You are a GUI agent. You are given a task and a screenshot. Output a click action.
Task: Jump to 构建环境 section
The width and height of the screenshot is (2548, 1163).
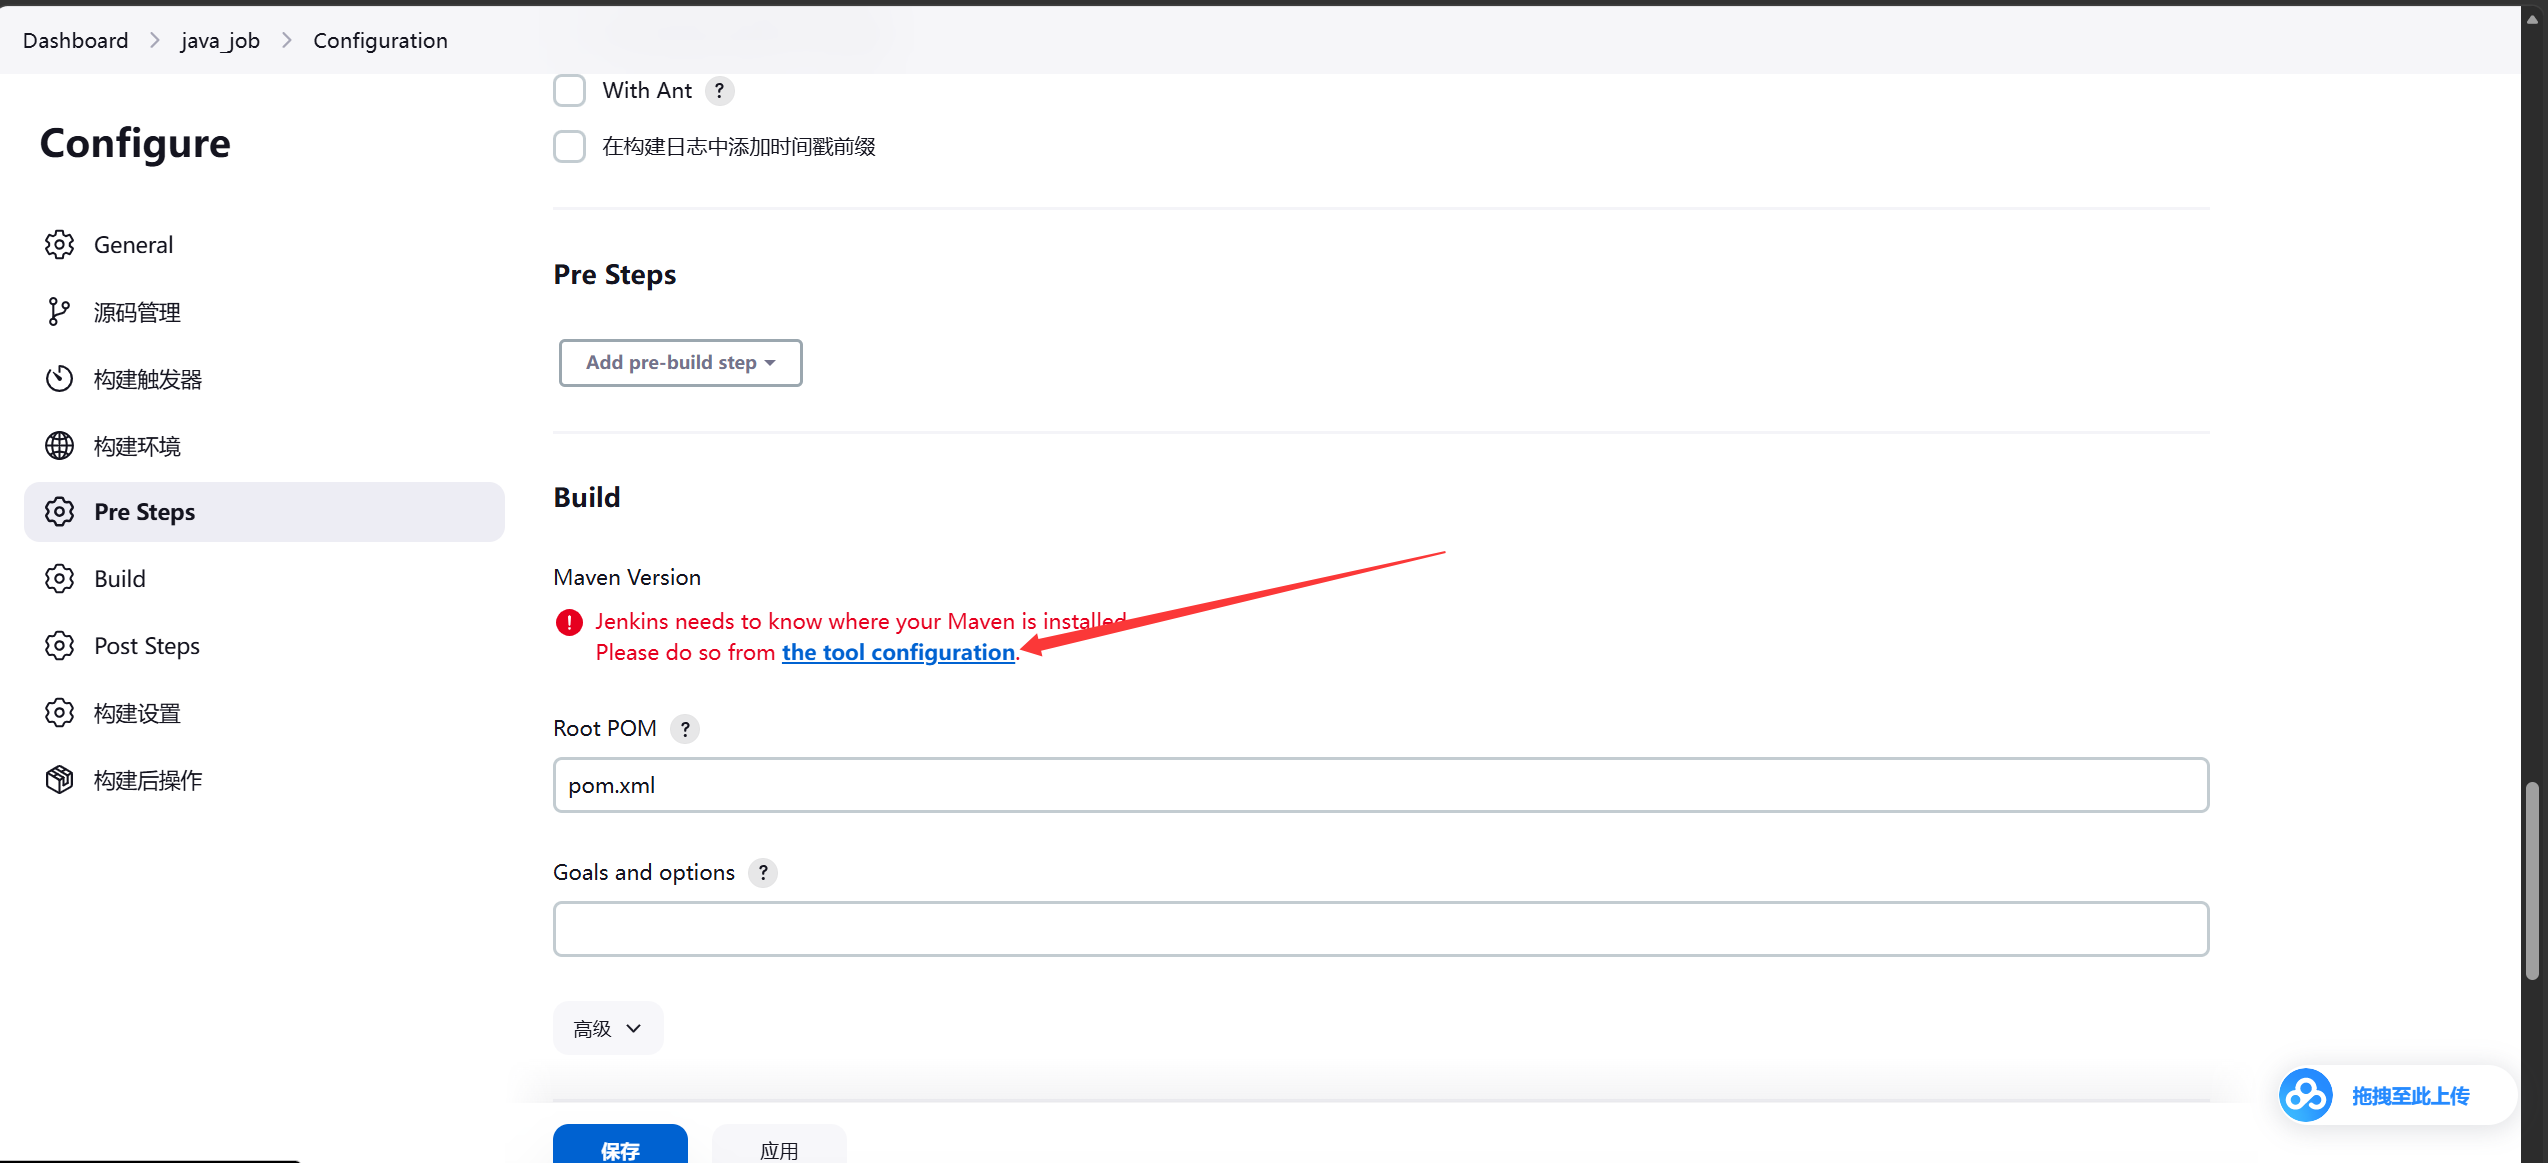click(264, 446)
